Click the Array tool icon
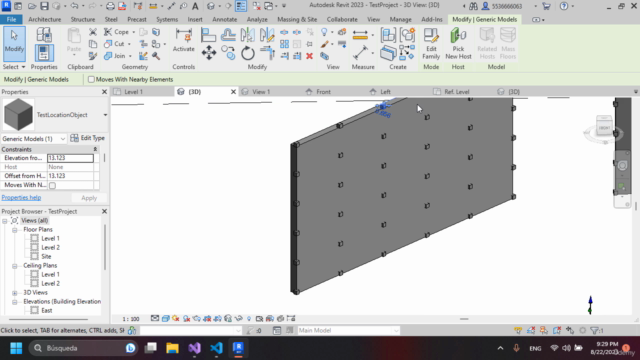Image resolution: width=640 pixels, height=360 pixels. click(x=284, y=44)
